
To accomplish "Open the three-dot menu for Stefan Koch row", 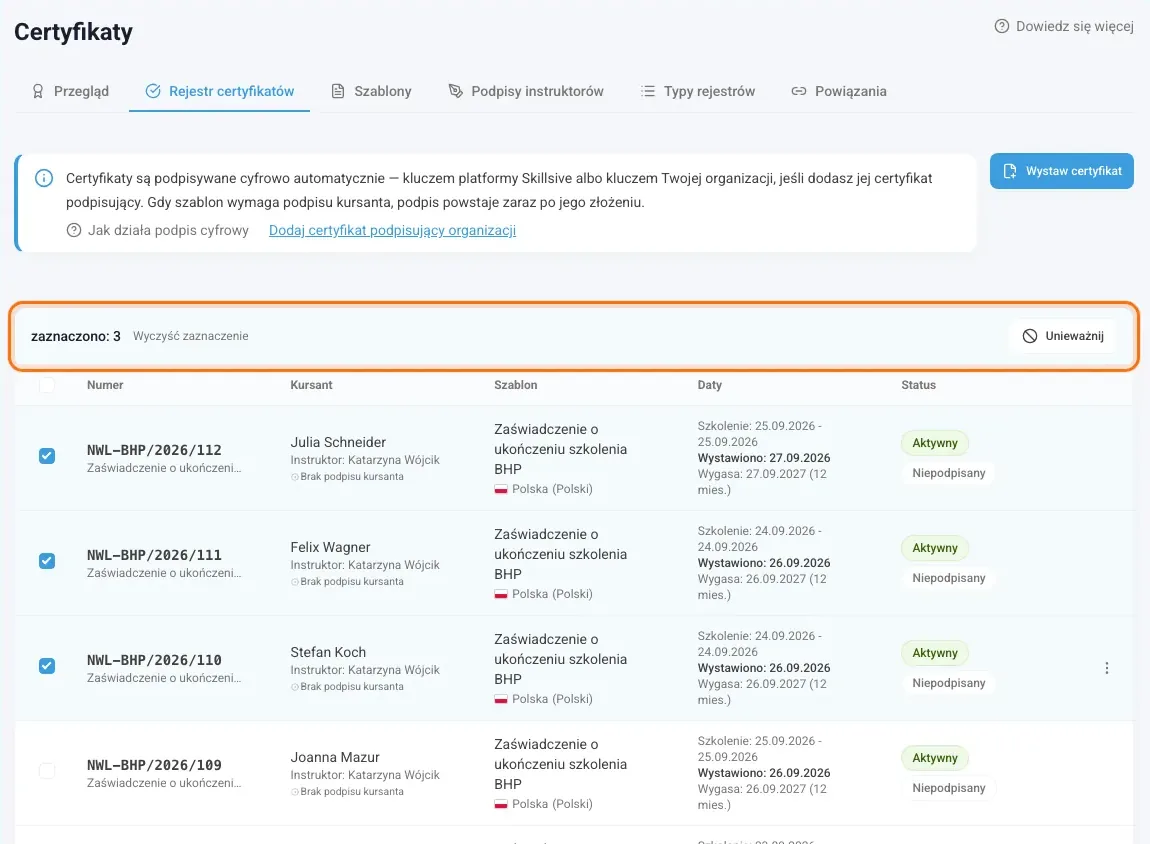I will (1107, 668).
